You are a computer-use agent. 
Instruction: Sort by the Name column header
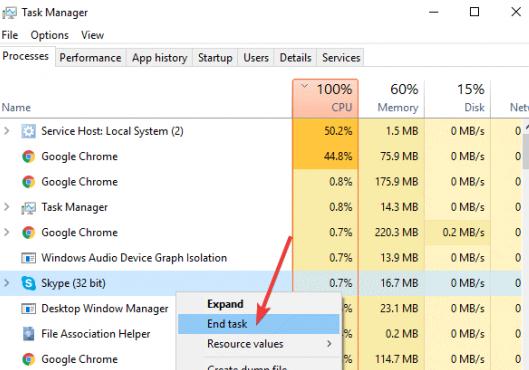pos(16,108)
